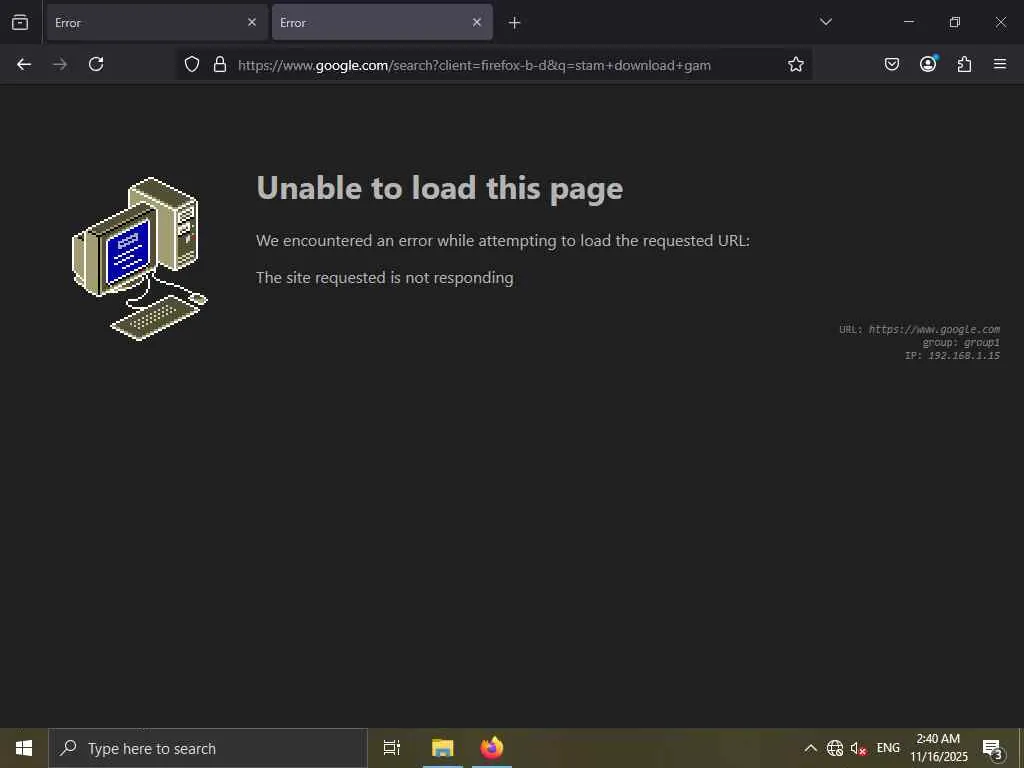Click the 'Unable to load this page' heading

coord(440,189)
